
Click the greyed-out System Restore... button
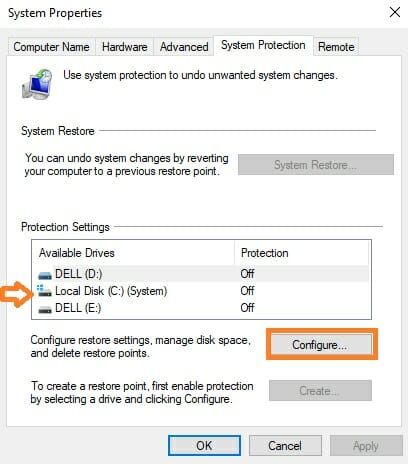point(316,165)
